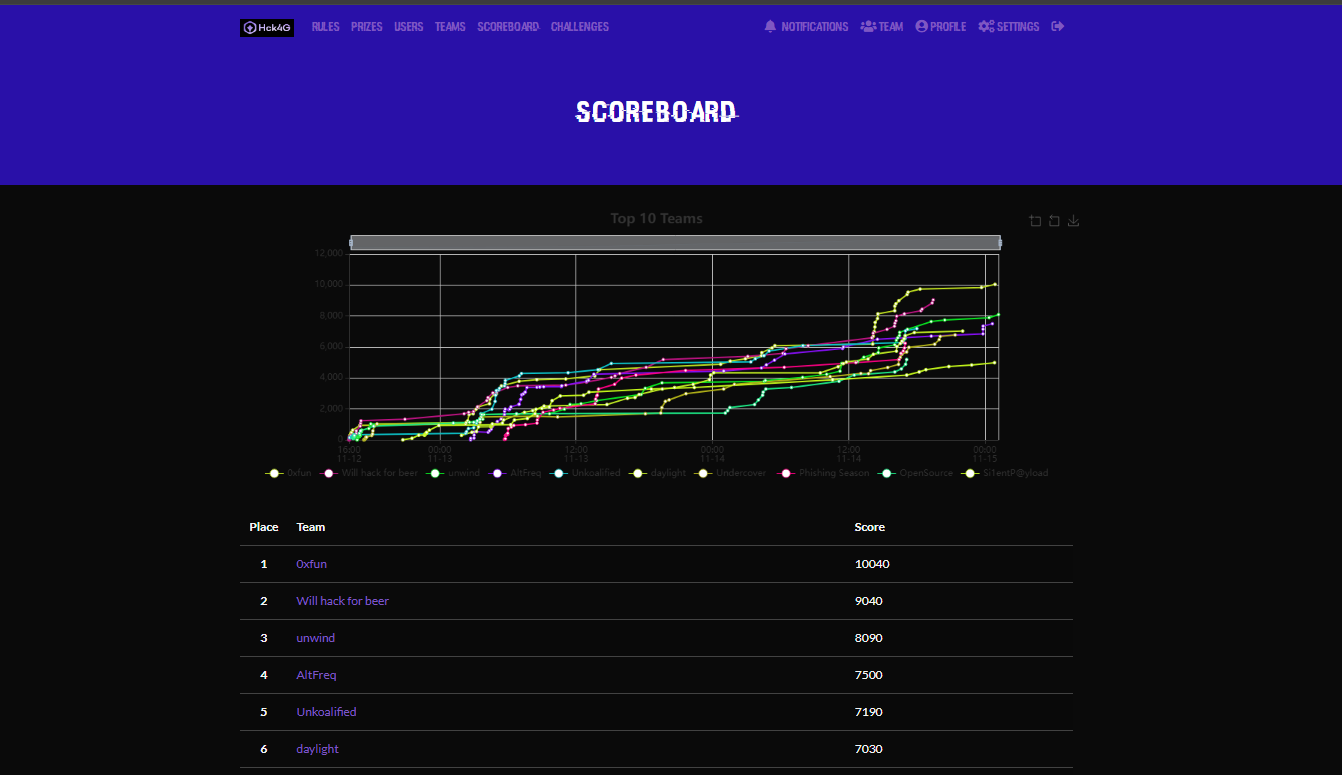
Task: Click the Hck4G logo in navbar
Action: (x=267, y=28)
